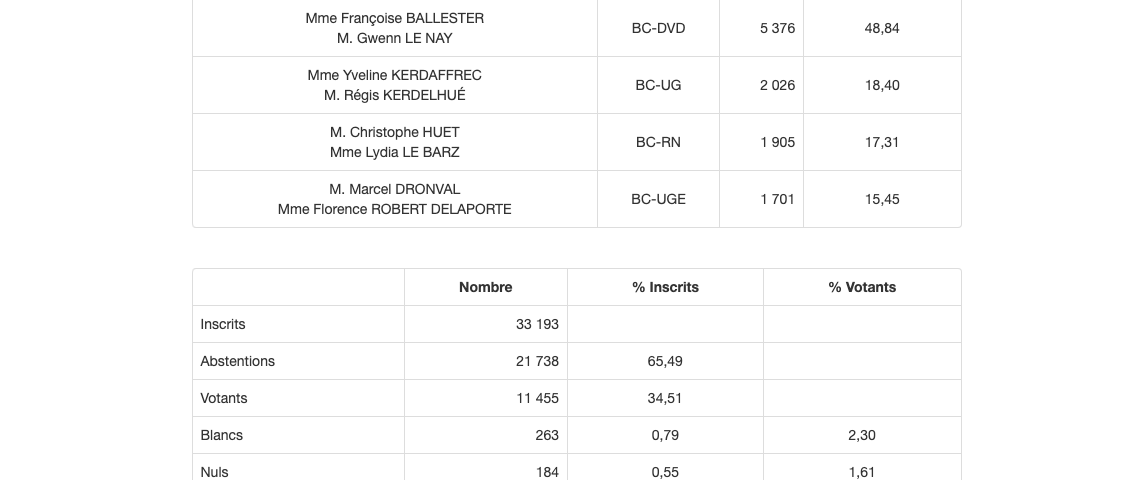
Task: Click the name Mme Yveline KERDAFFREC
Action: click(394, 75)
